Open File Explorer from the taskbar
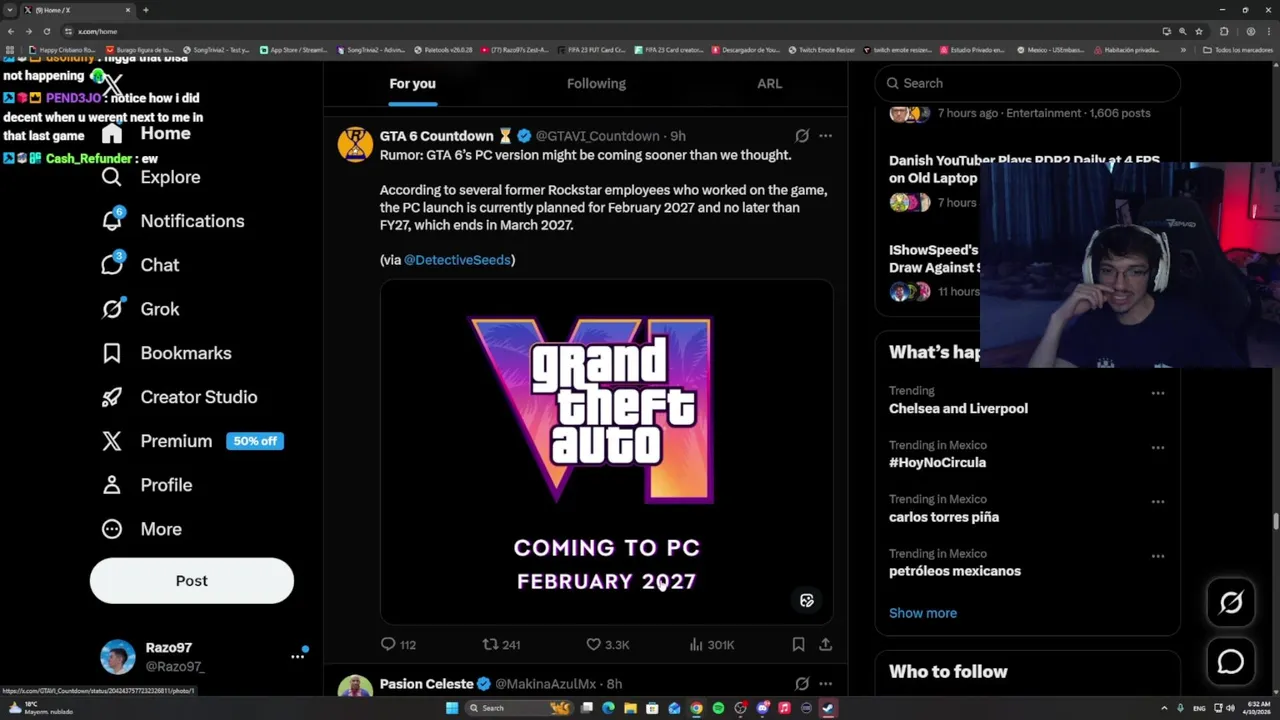Viewport: 1280px width, 720px height. coord(630,708)
